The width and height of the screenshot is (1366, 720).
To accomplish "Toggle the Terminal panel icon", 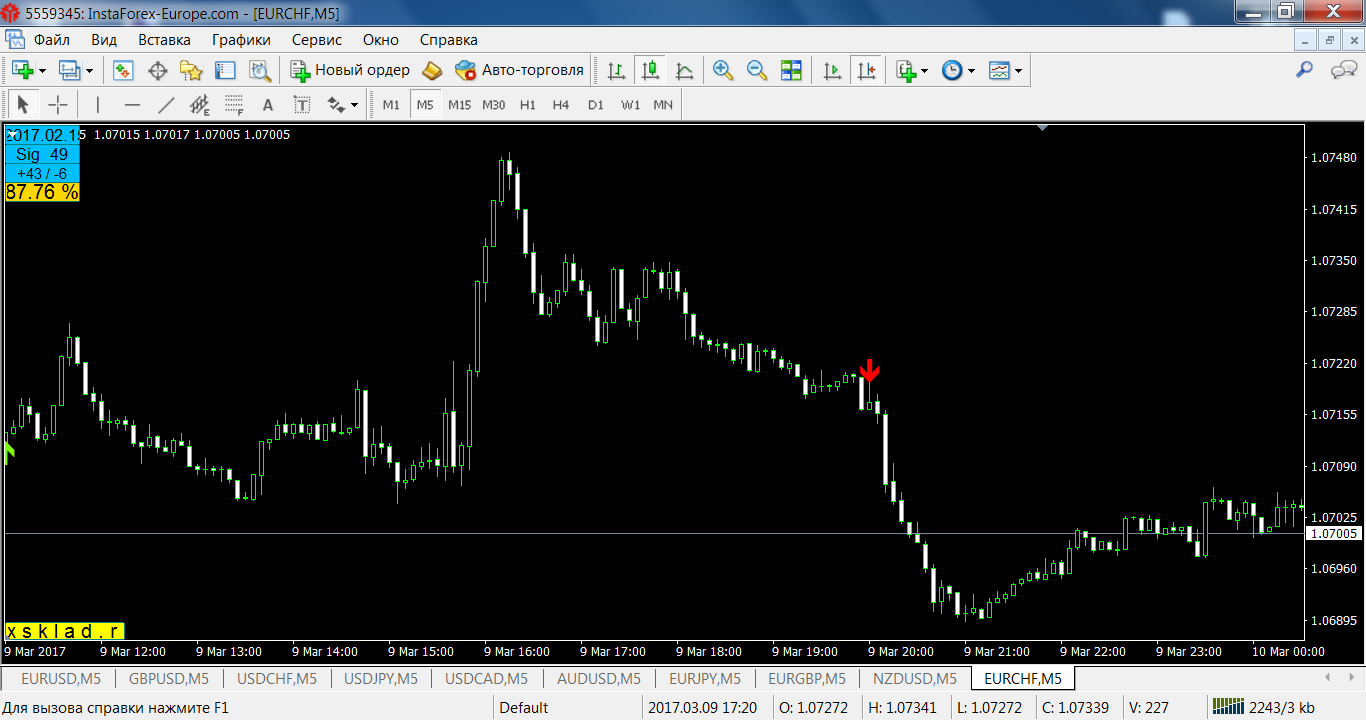I will (x=225, y=70).
